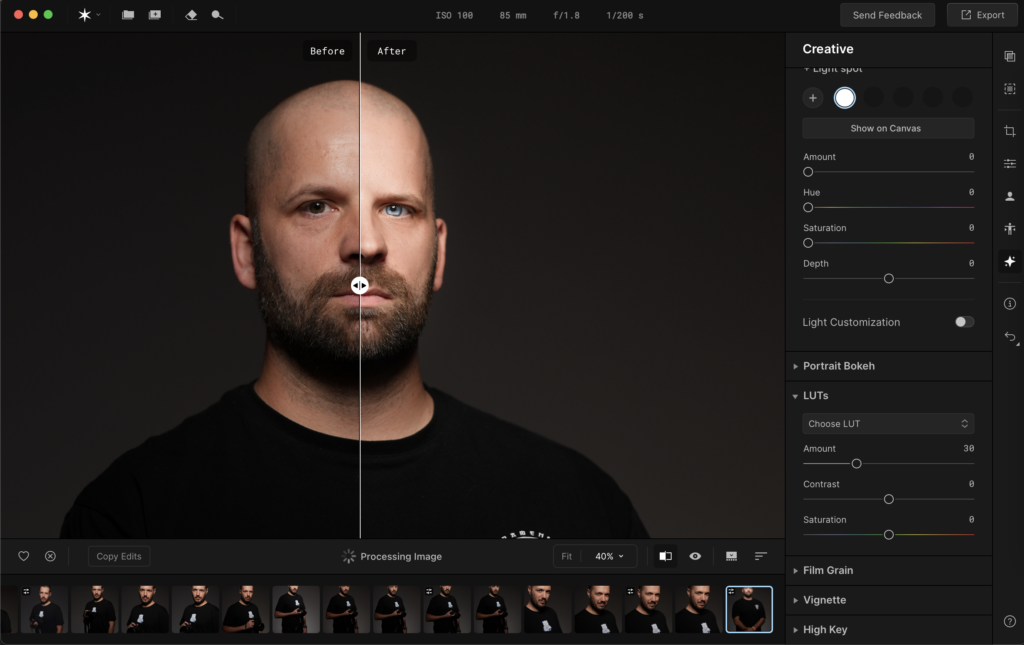Reject photo with the X circle icon
1024x645 pixels.
(x=50, y=556)
